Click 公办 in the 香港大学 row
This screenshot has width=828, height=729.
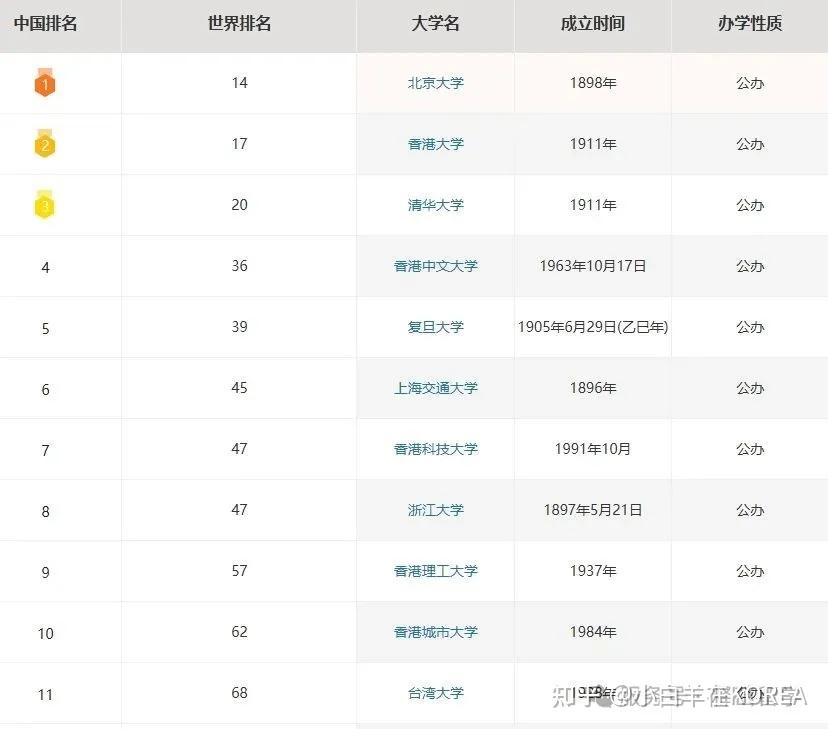point(750,144)
